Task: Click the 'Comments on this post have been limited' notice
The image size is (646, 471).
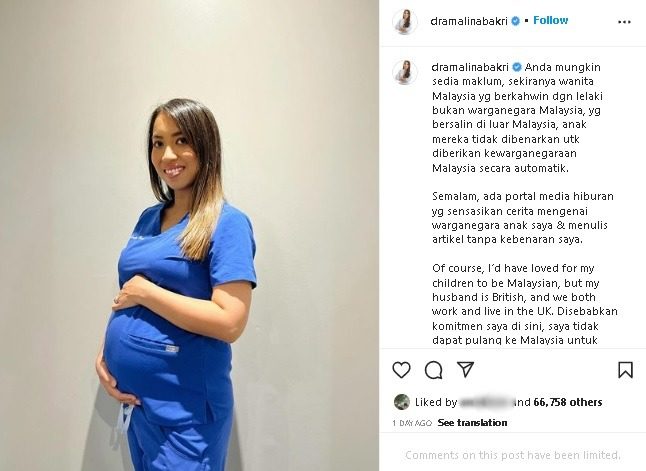Action: (513, 455)
